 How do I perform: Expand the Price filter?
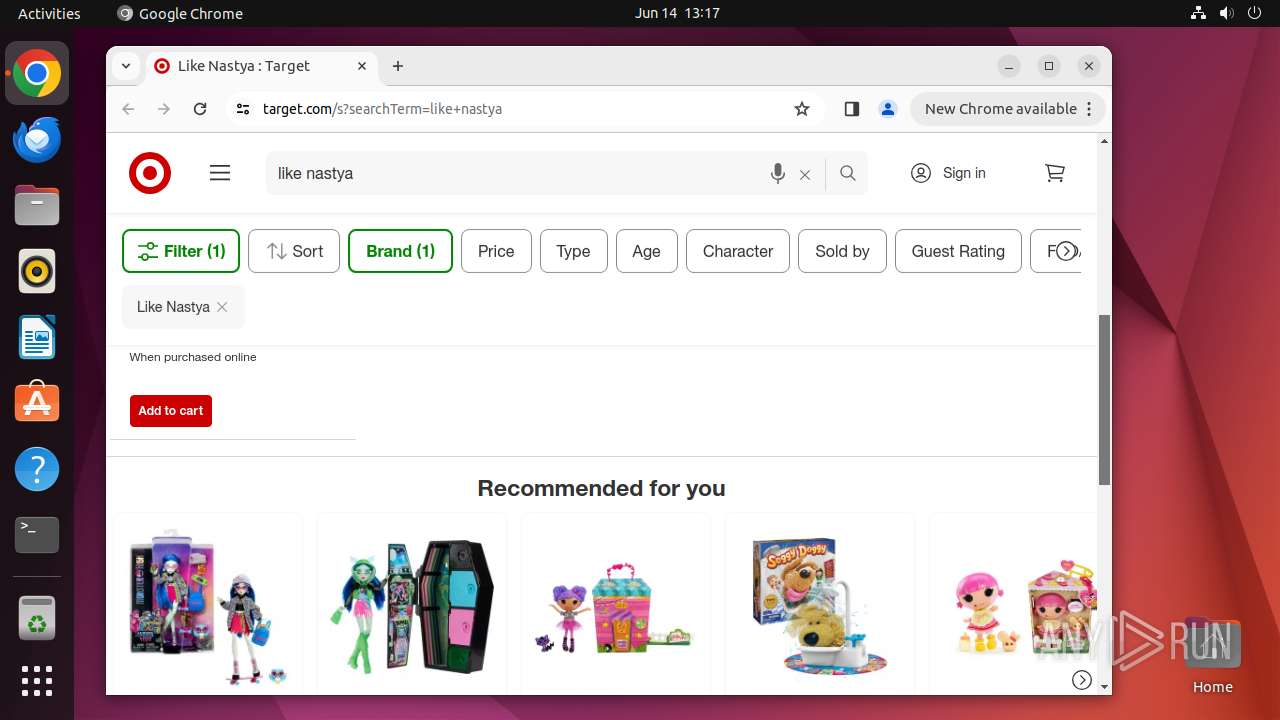[x=496, y=251]
